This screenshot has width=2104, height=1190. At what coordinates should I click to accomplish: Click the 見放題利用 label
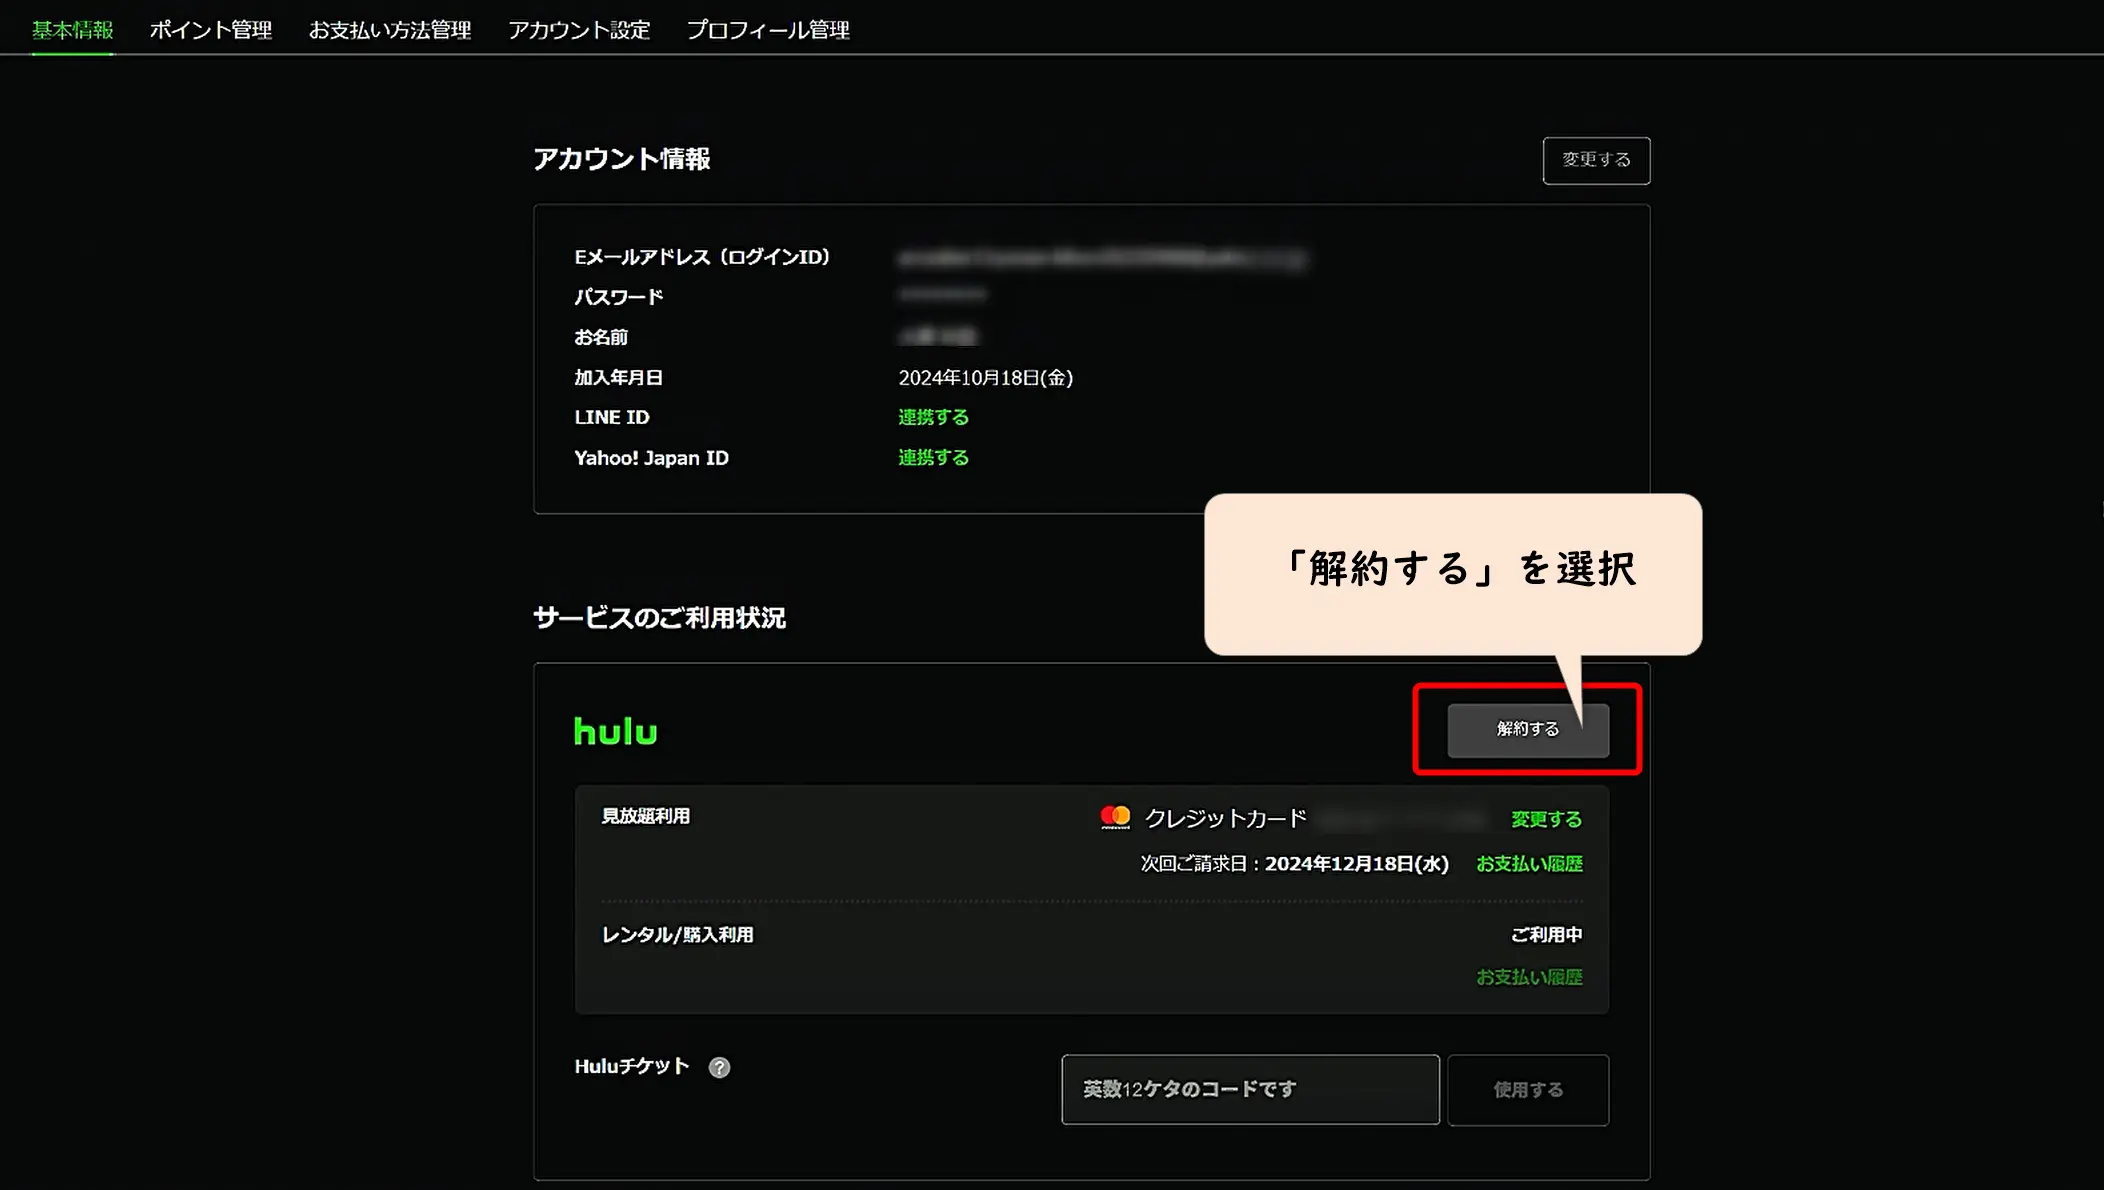[x=645, y=816]
